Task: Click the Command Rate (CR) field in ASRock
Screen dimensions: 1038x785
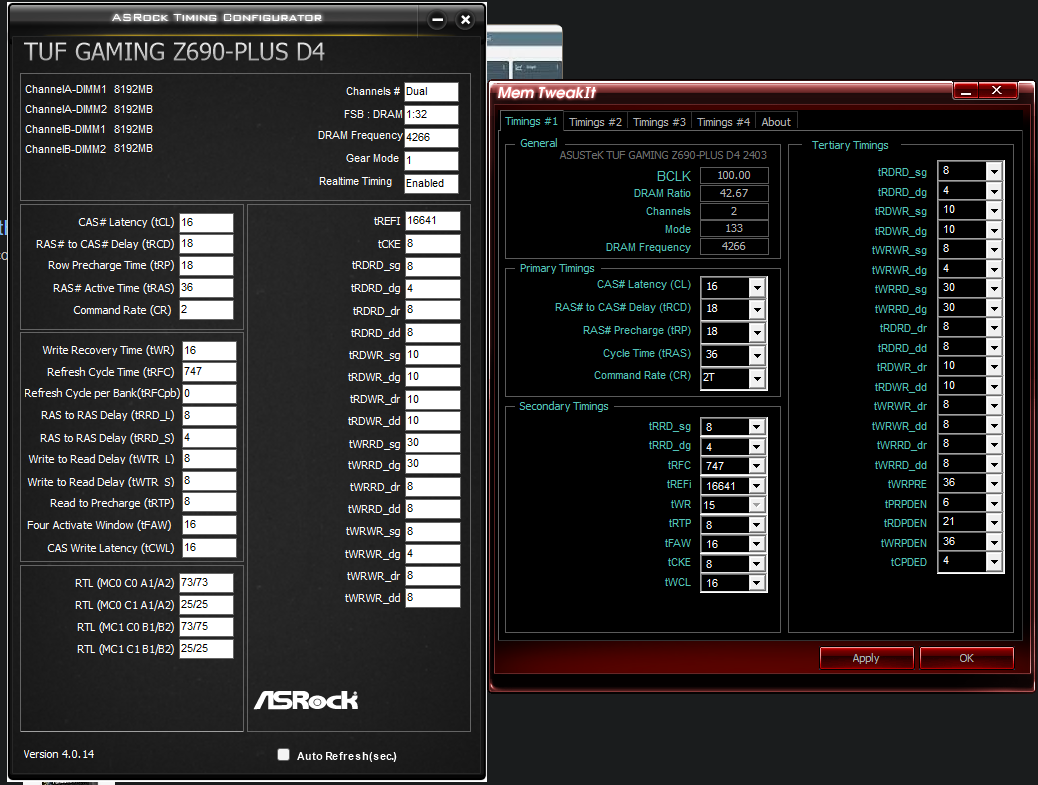Action: pos(207,310)
